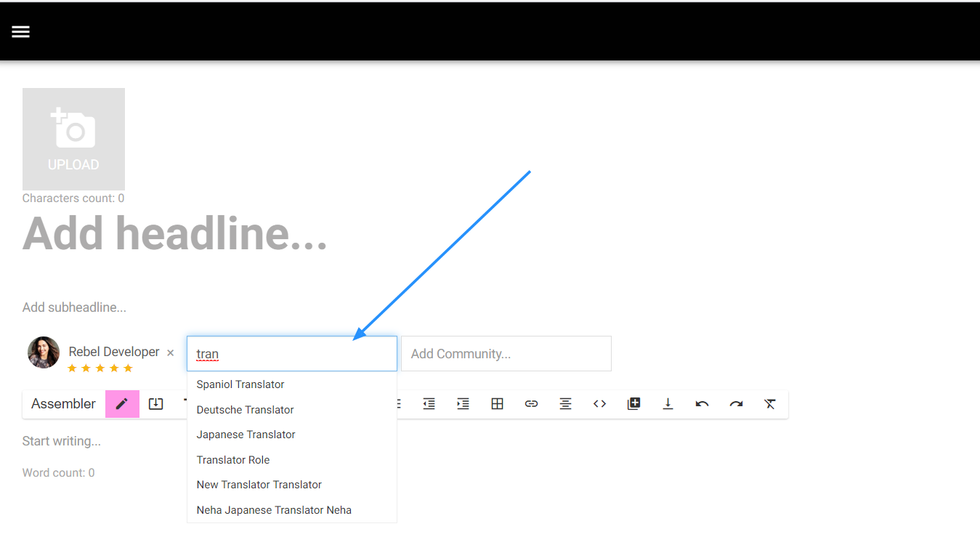Select Neha Japanese Translator Neha option
This screenshot has width=980, height=548.
click(x=274, y=510)
